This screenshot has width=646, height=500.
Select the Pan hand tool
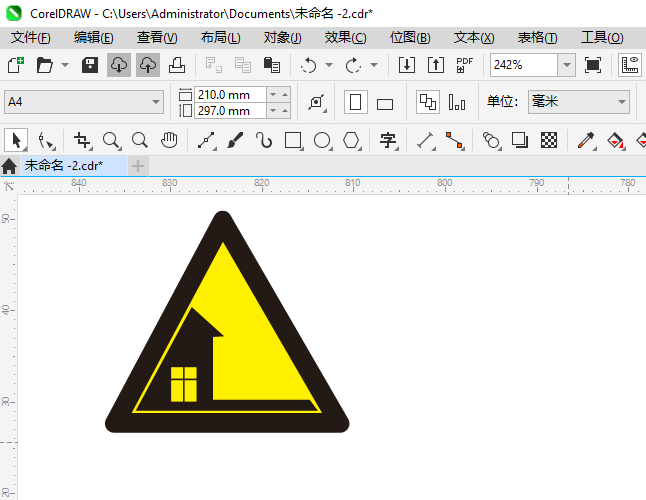[169, 140]
